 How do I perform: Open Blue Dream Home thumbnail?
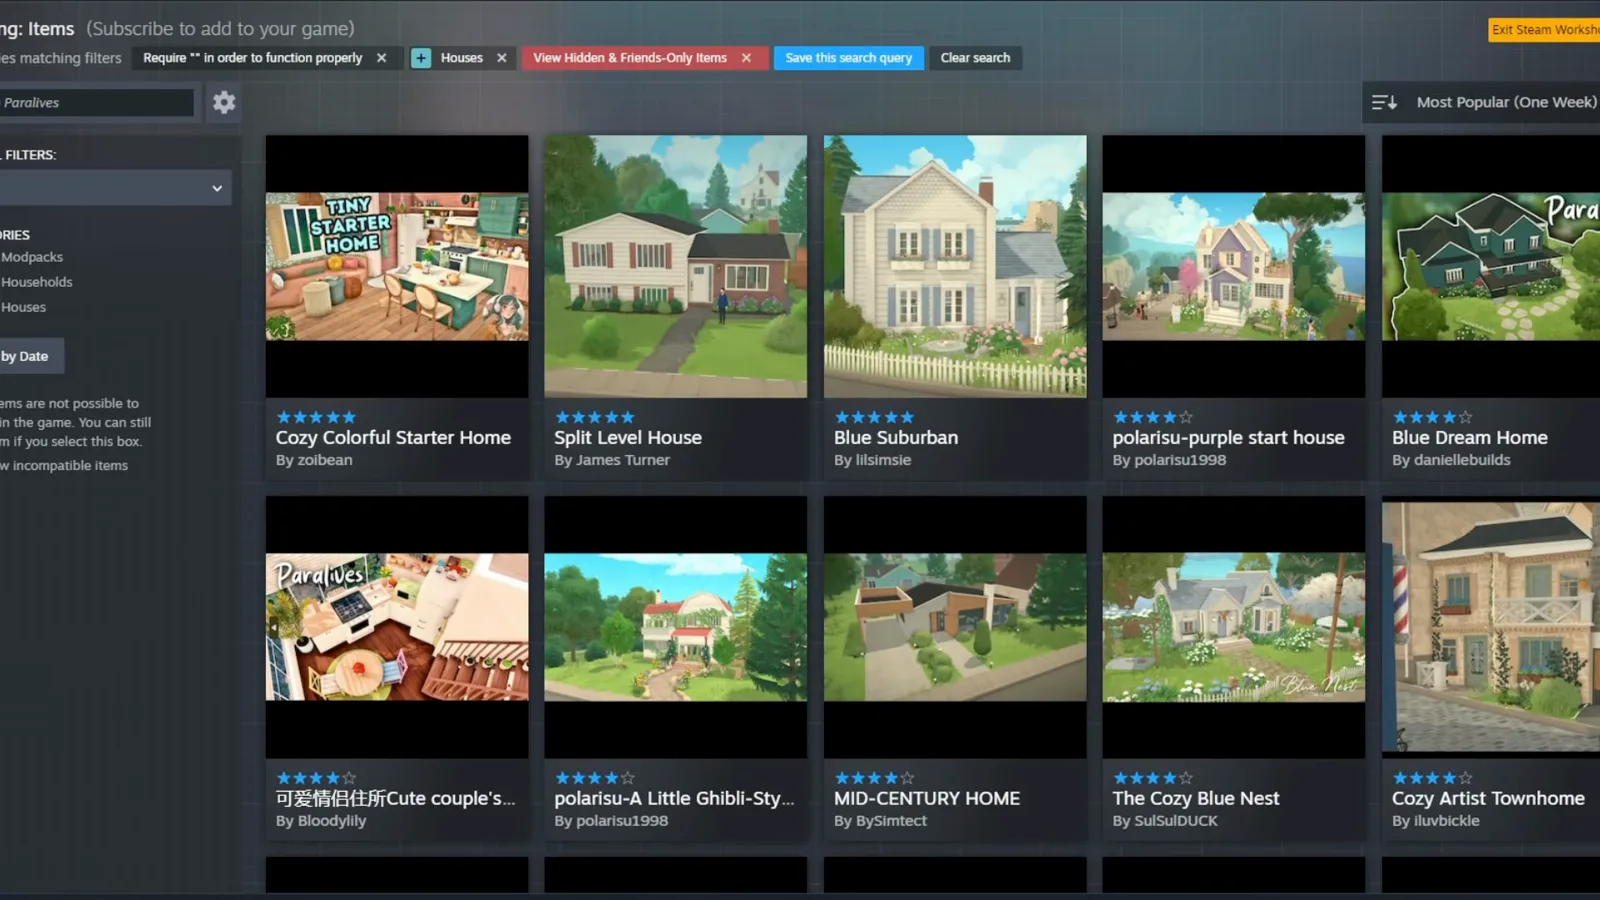(x=1491, y=266)
